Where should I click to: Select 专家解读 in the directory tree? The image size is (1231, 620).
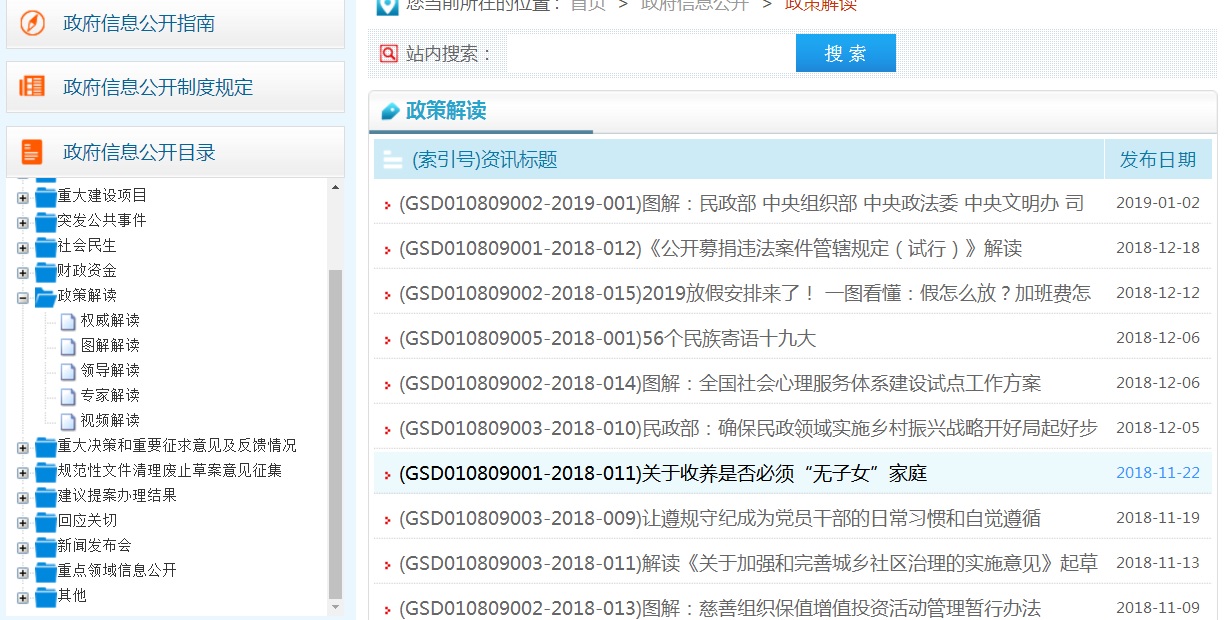(x=110, y=395)
